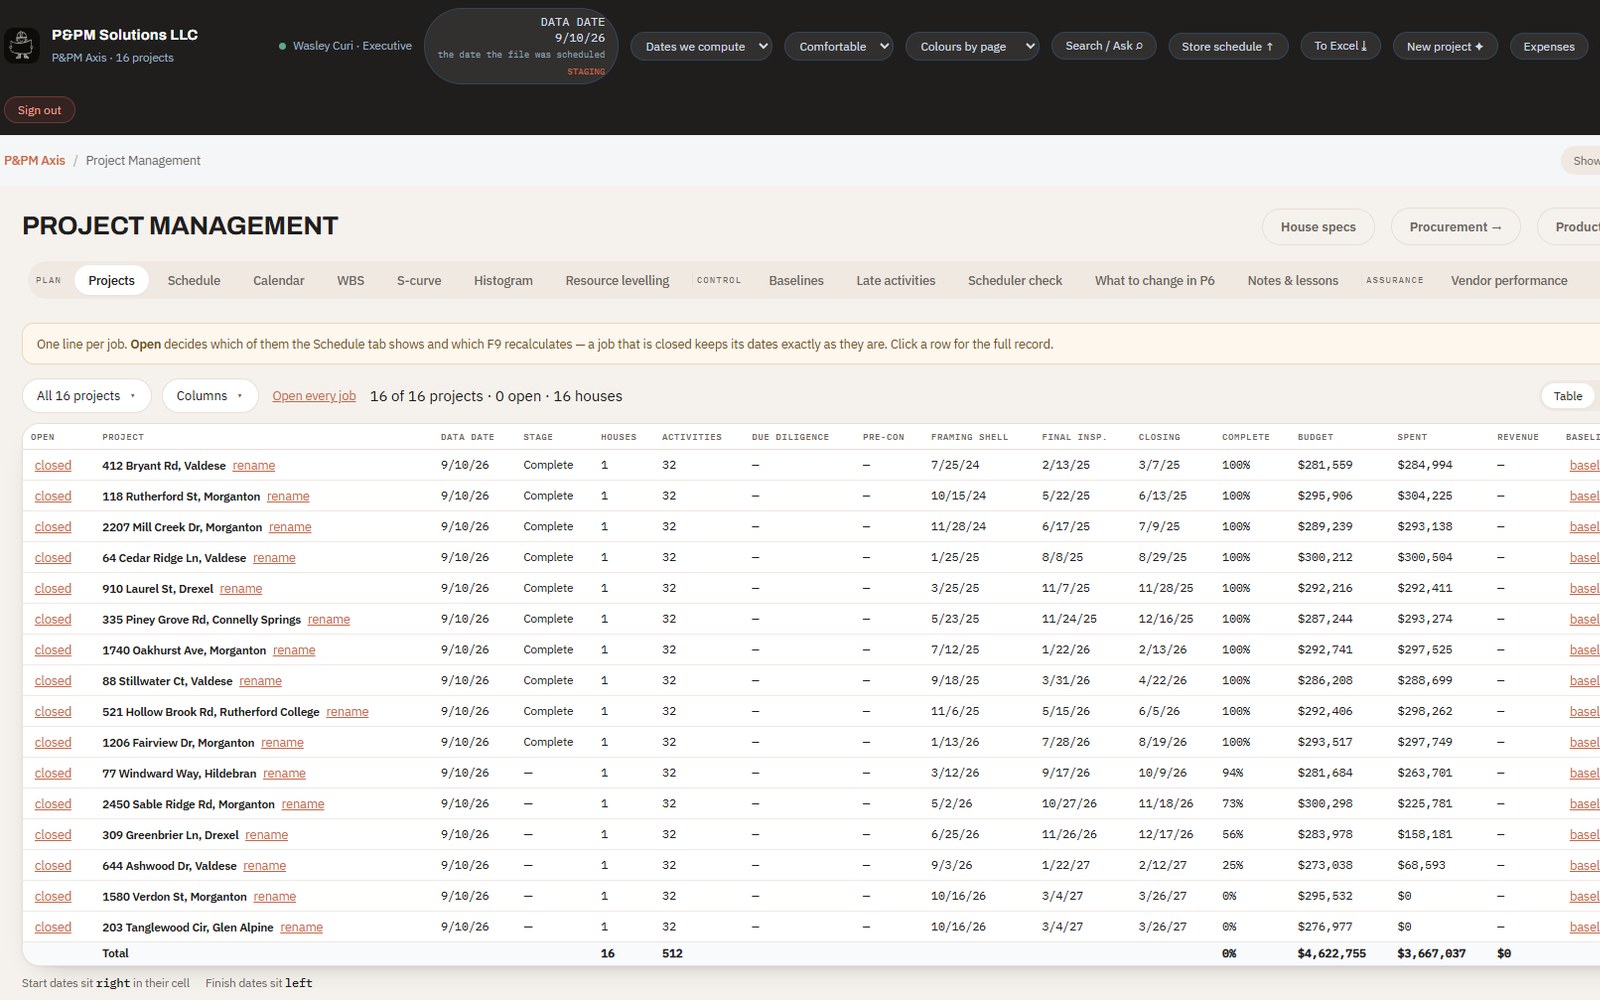1600x1000 pixels.
Task: Switch to the Projects tab
Action: pos(111,281)
